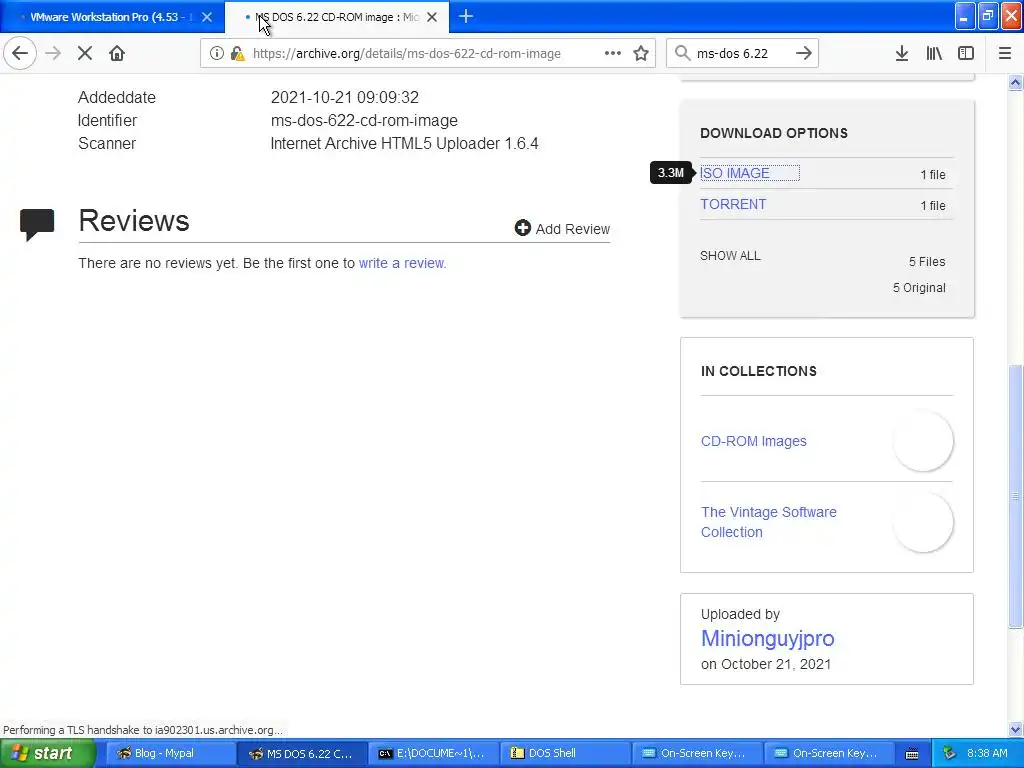The image size is (1024, 768).
Task: Click the scrollbar down arrow
Action: (x=1015, y=729)
